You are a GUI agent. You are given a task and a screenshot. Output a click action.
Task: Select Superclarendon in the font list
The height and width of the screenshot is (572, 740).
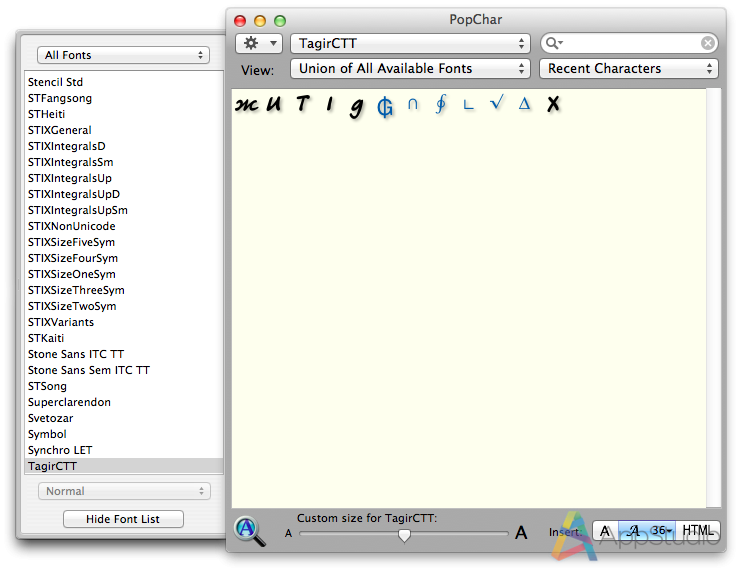(x=70, y=402)
